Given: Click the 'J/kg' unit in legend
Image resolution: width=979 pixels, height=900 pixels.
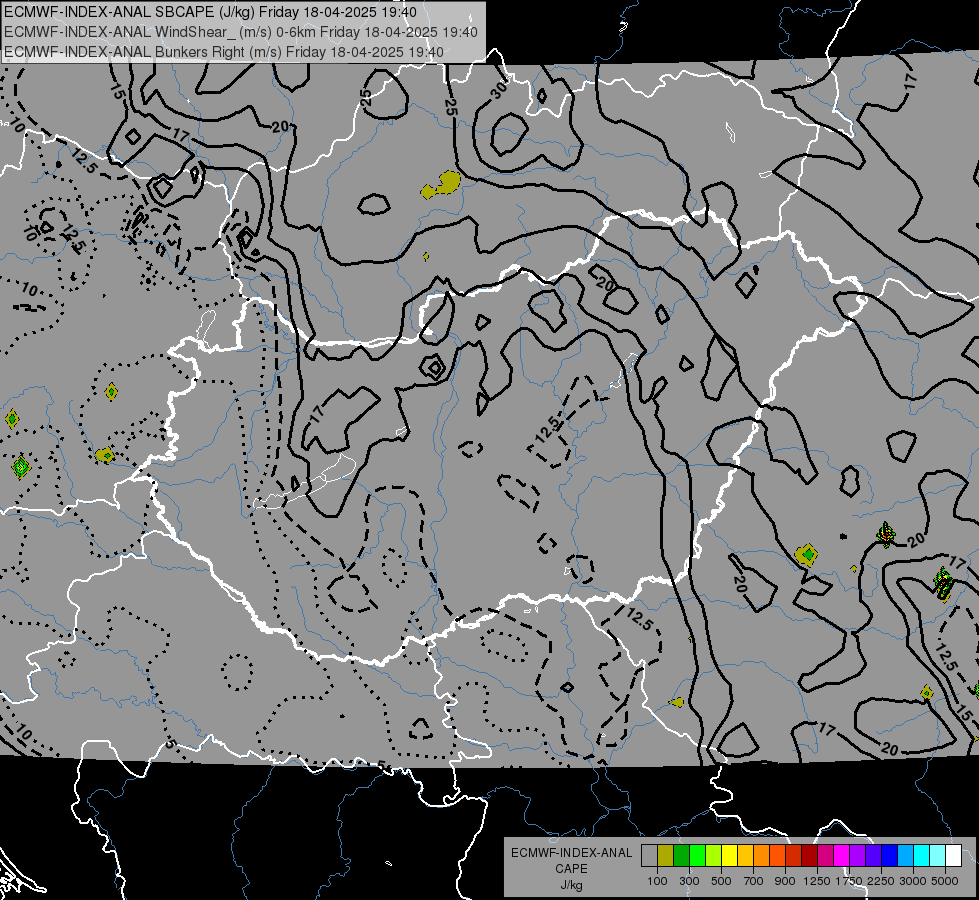Looking at the screenshot, I should [571, 885].
